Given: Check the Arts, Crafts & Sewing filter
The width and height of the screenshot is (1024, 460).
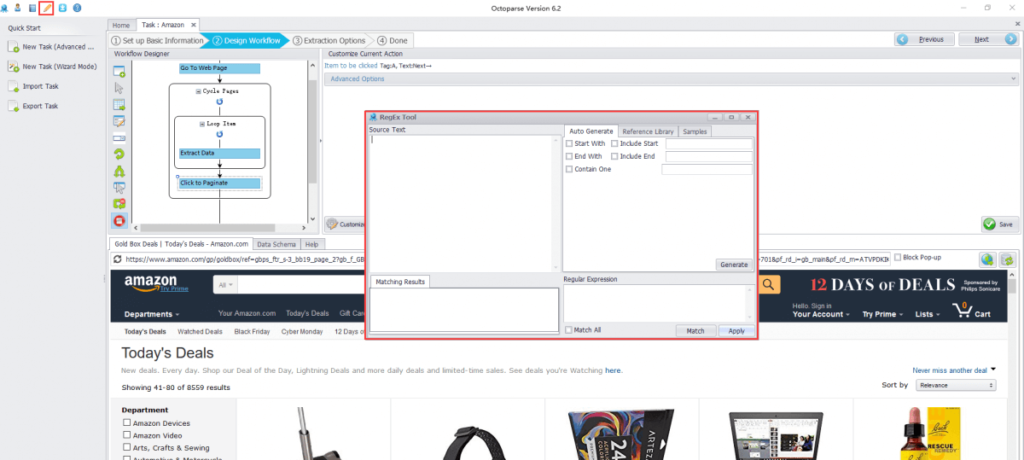Looking at the screenshot, I should click(127, 447).
